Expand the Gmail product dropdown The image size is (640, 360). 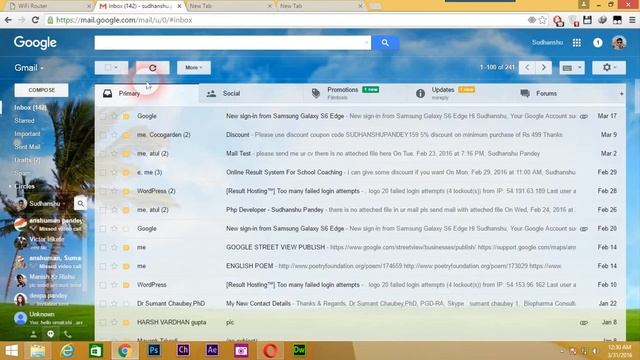point(29,68)
